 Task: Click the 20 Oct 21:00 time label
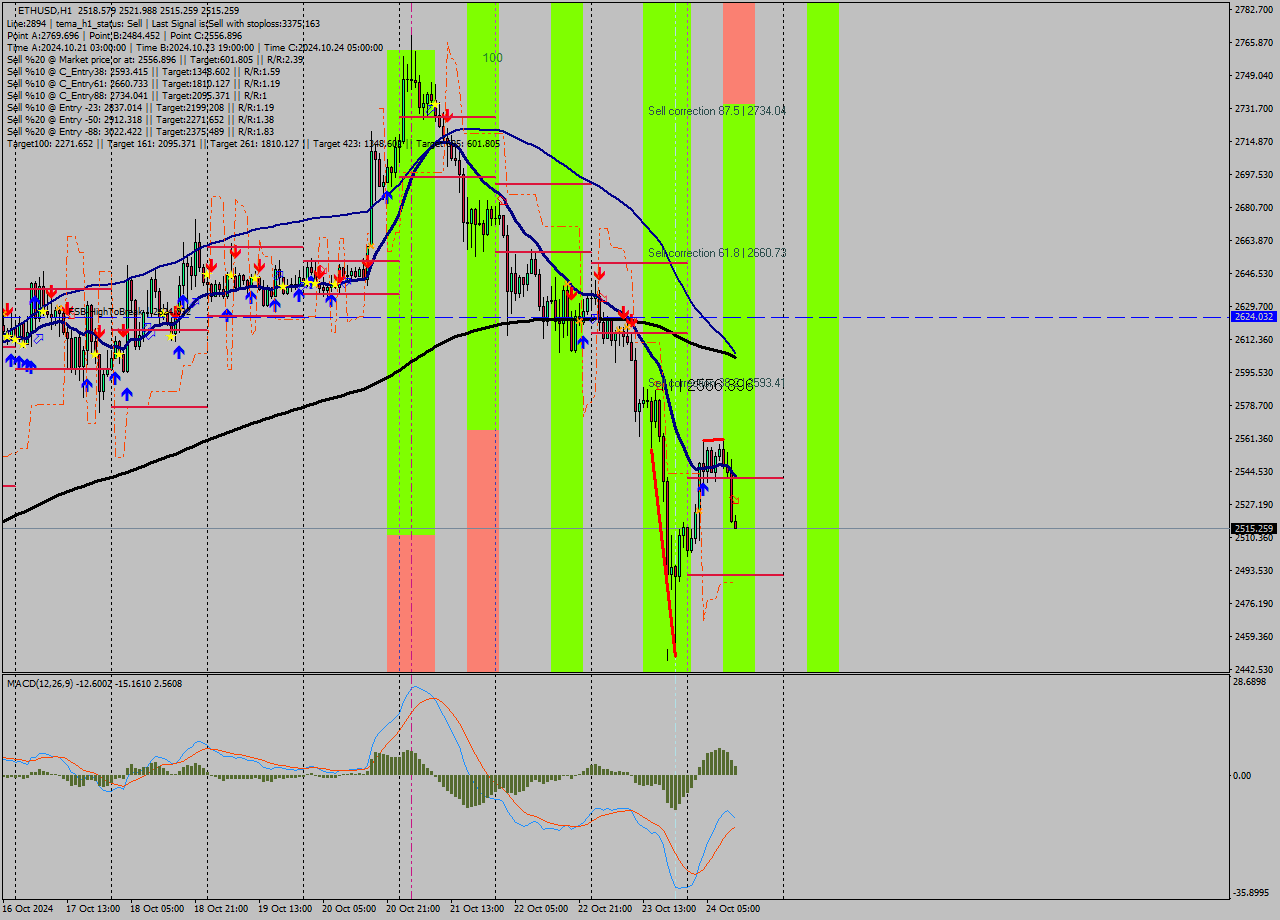click(411, 909)
